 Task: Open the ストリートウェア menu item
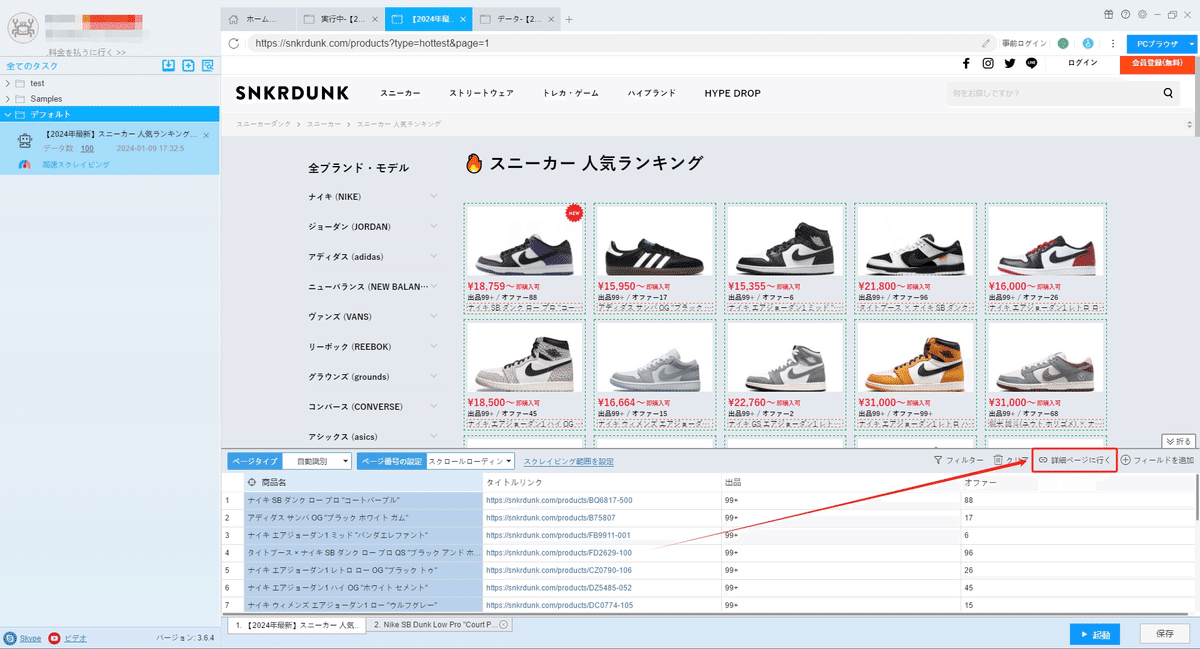[x=481, y=93]
